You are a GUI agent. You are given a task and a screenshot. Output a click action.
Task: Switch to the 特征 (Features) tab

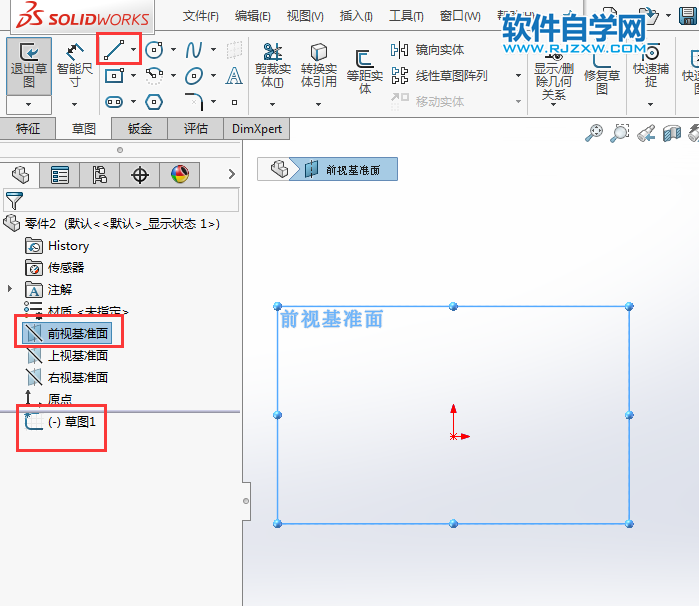[28, 129]
